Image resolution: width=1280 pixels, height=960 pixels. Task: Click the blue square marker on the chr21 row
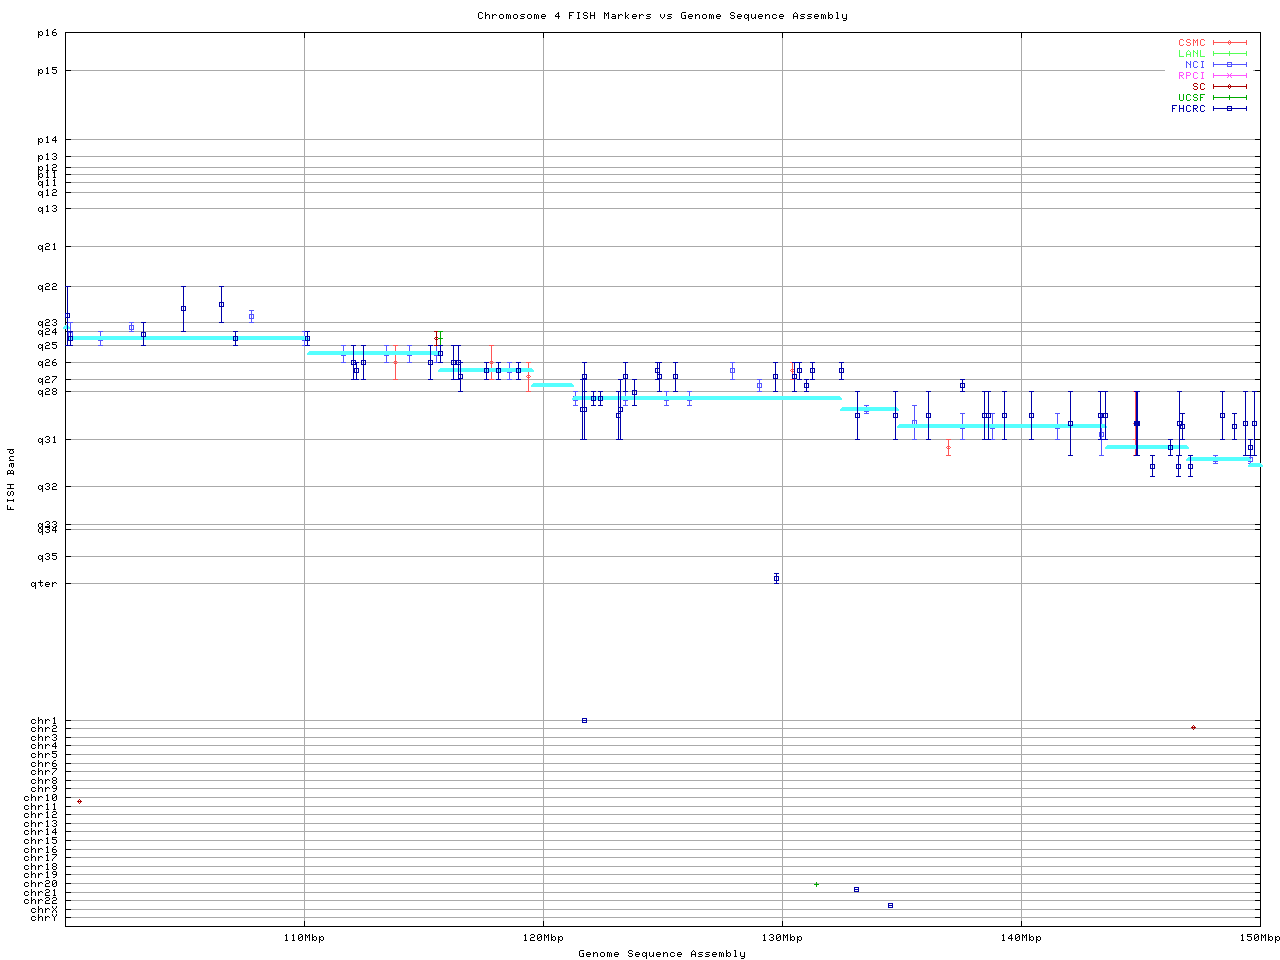pos(856,889)
